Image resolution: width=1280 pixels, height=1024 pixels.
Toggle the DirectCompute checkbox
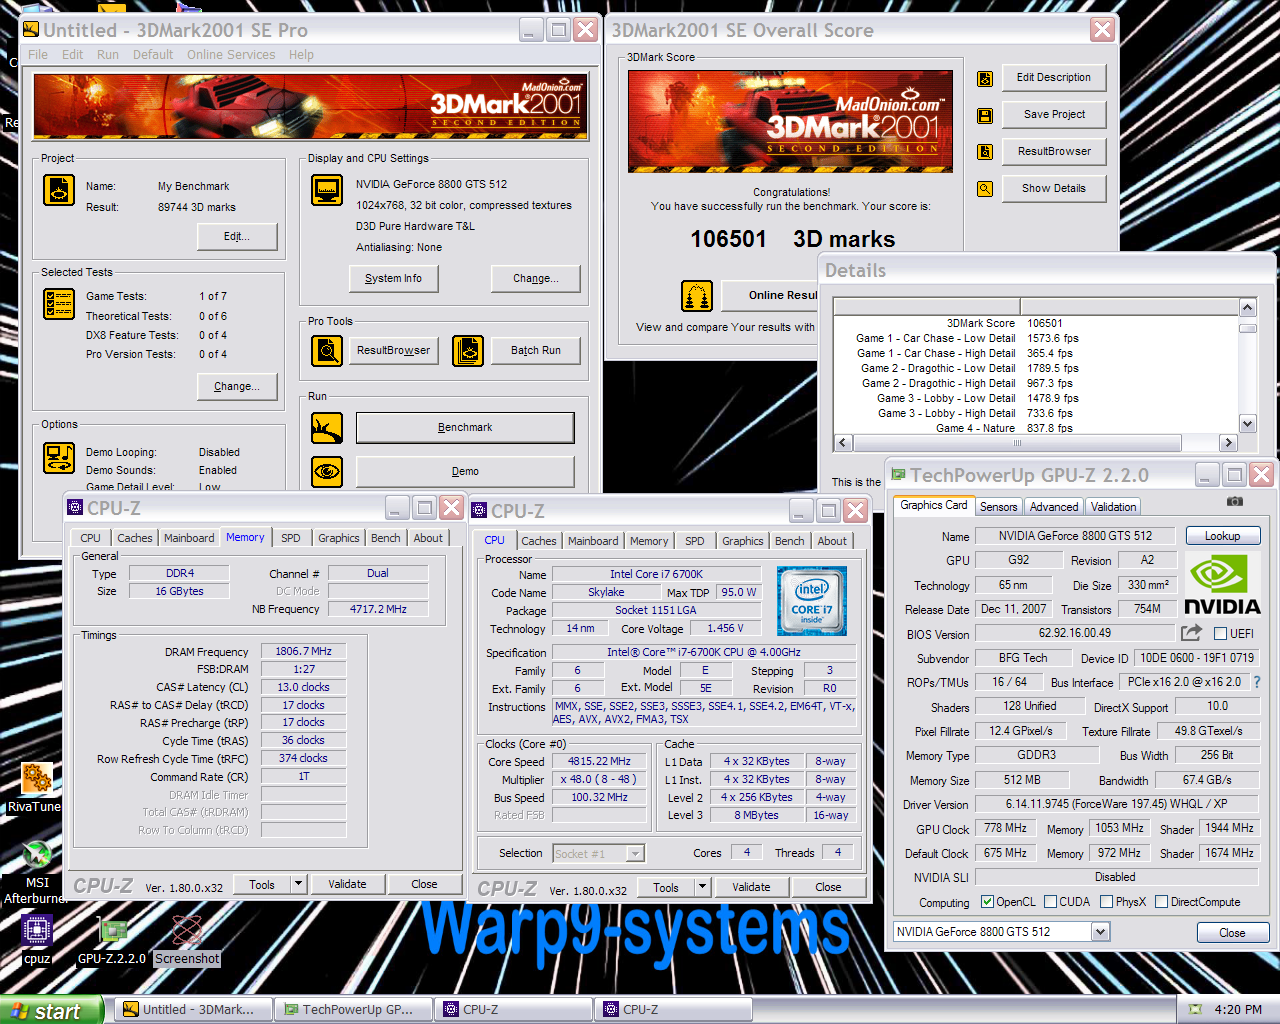tap(1162, 902)
